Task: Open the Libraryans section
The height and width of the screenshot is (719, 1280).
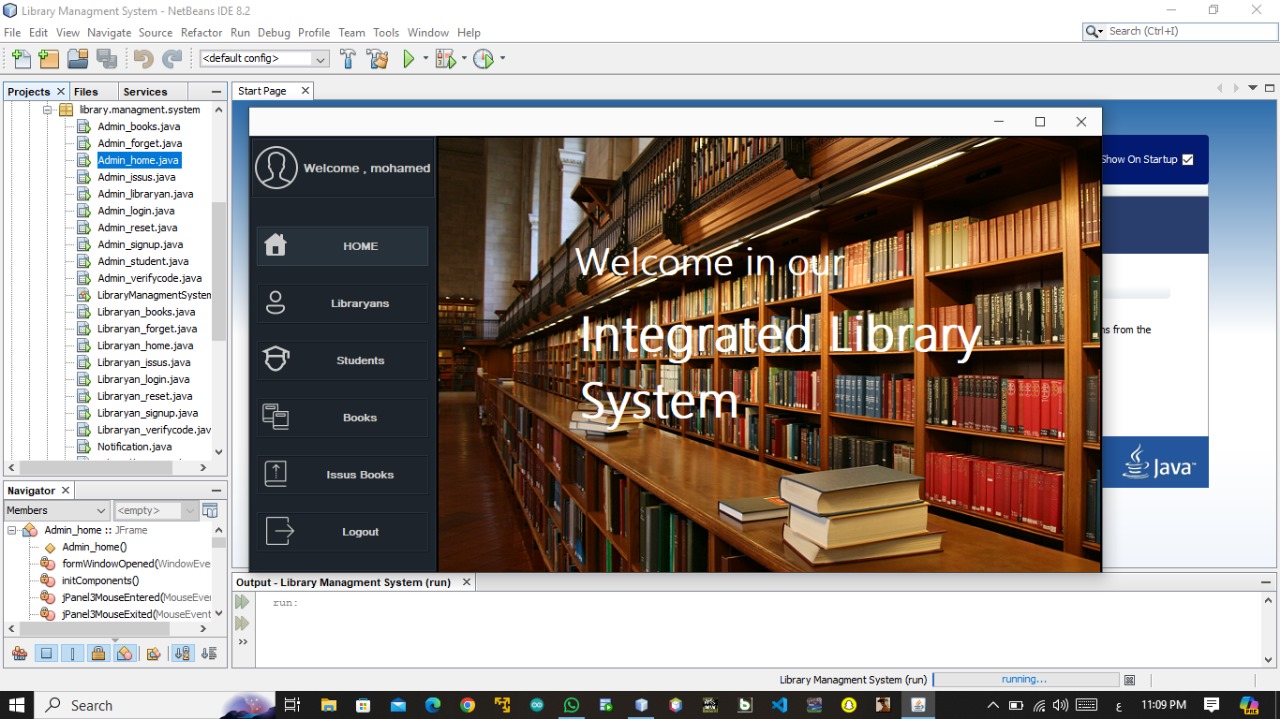Action: pyautogui.click(x=342, y=303)
